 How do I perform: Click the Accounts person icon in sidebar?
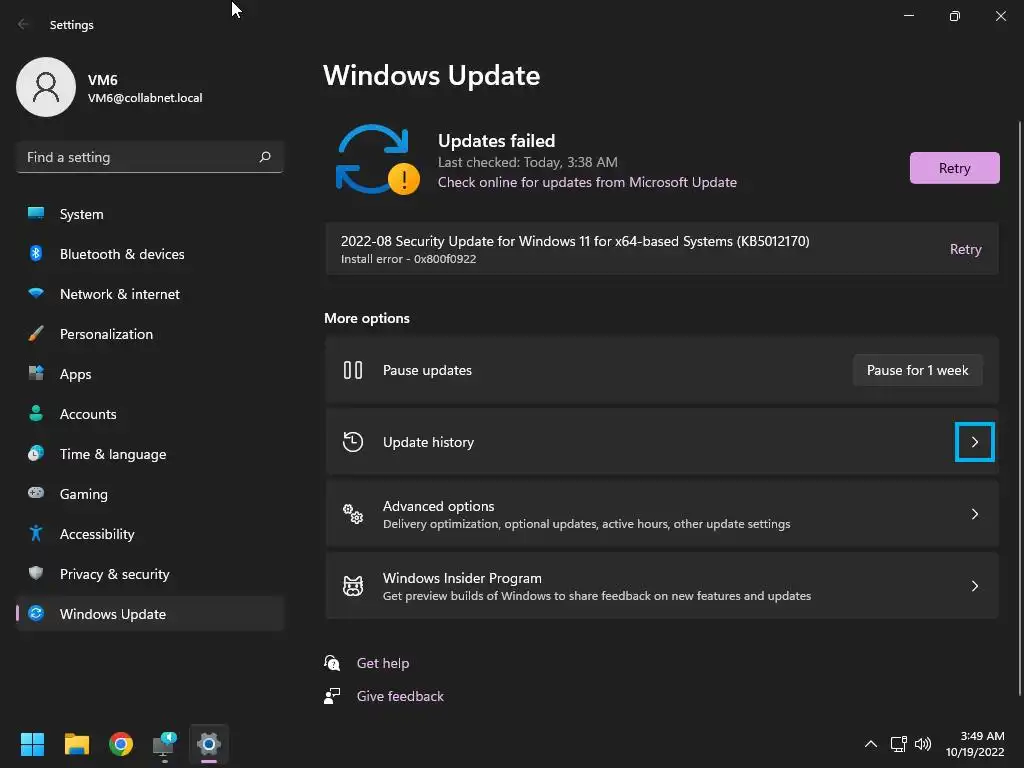(36, 413)
